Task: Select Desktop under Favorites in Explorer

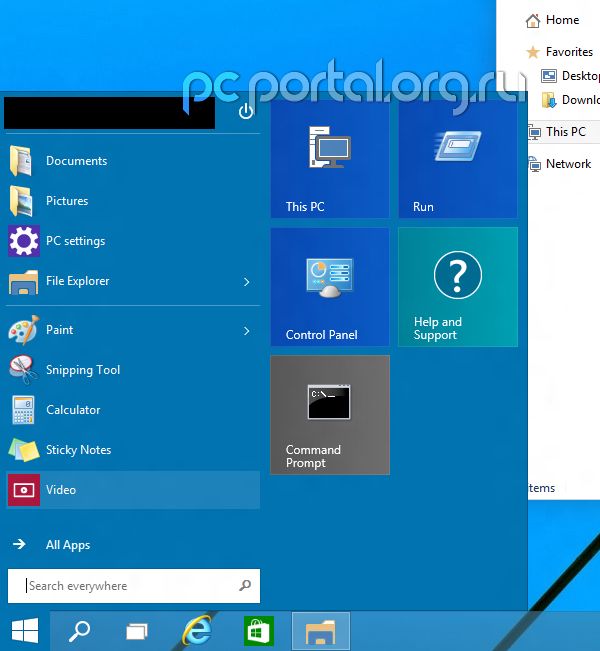Action: (570, 76)
